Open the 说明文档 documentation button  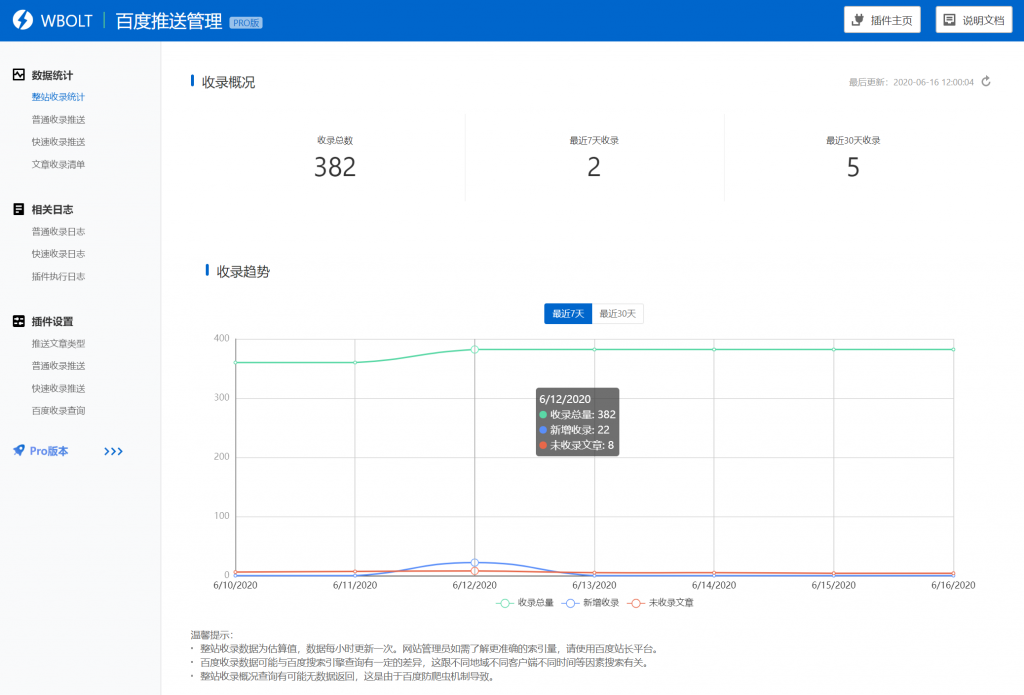pyautogui.click(x=974, y=20)
